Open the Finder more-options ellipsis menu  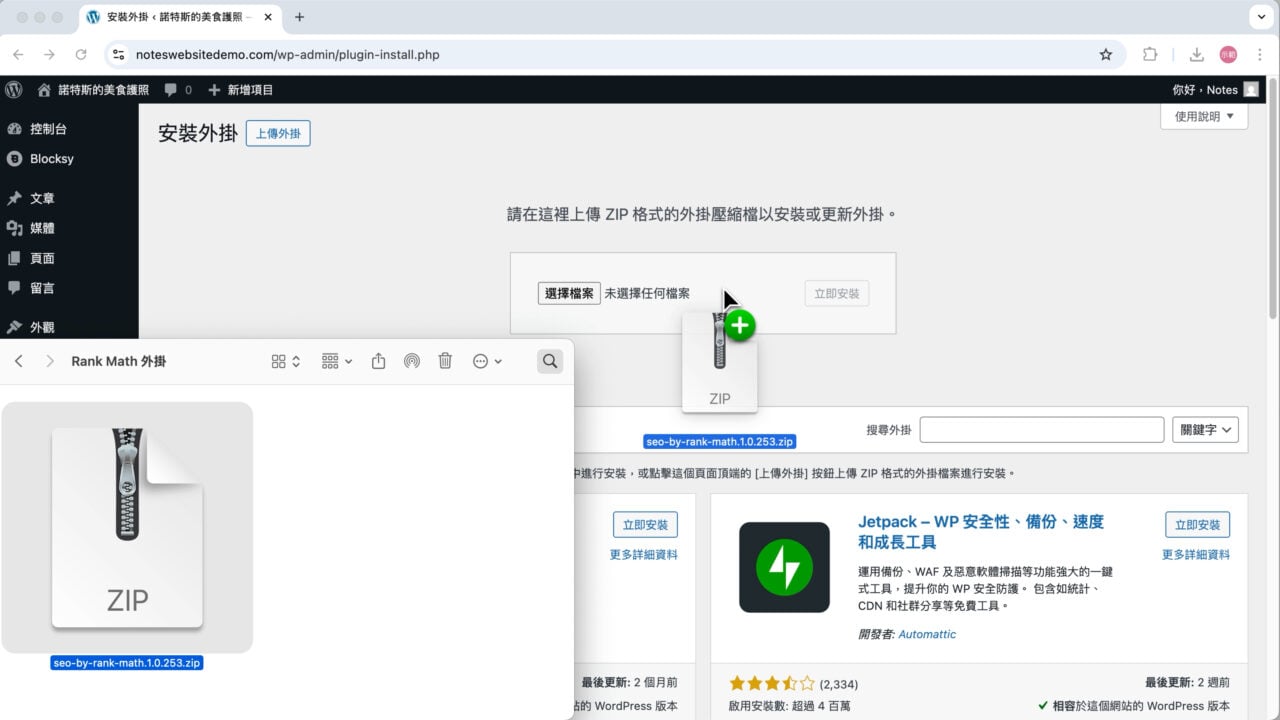pos(481,361)
